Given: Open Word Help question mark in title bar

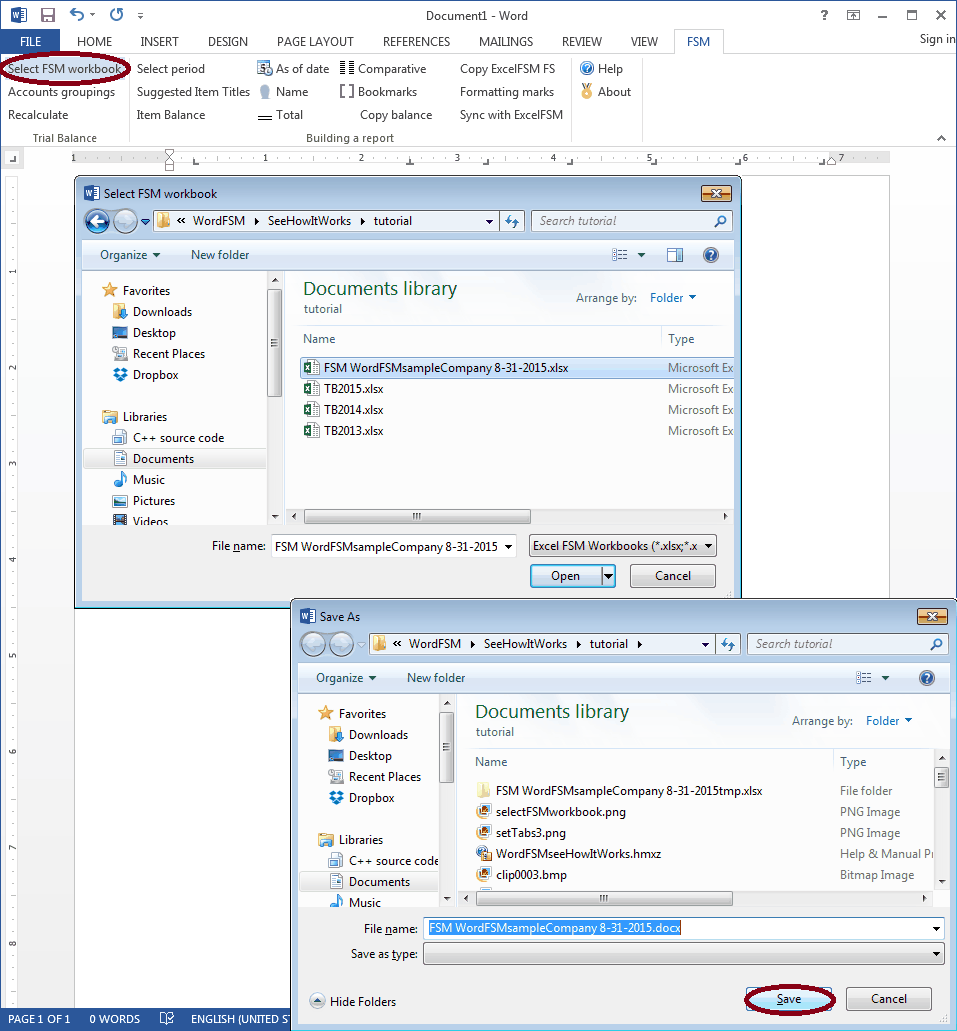Looking at the screenshot, I should coord(824,15).
